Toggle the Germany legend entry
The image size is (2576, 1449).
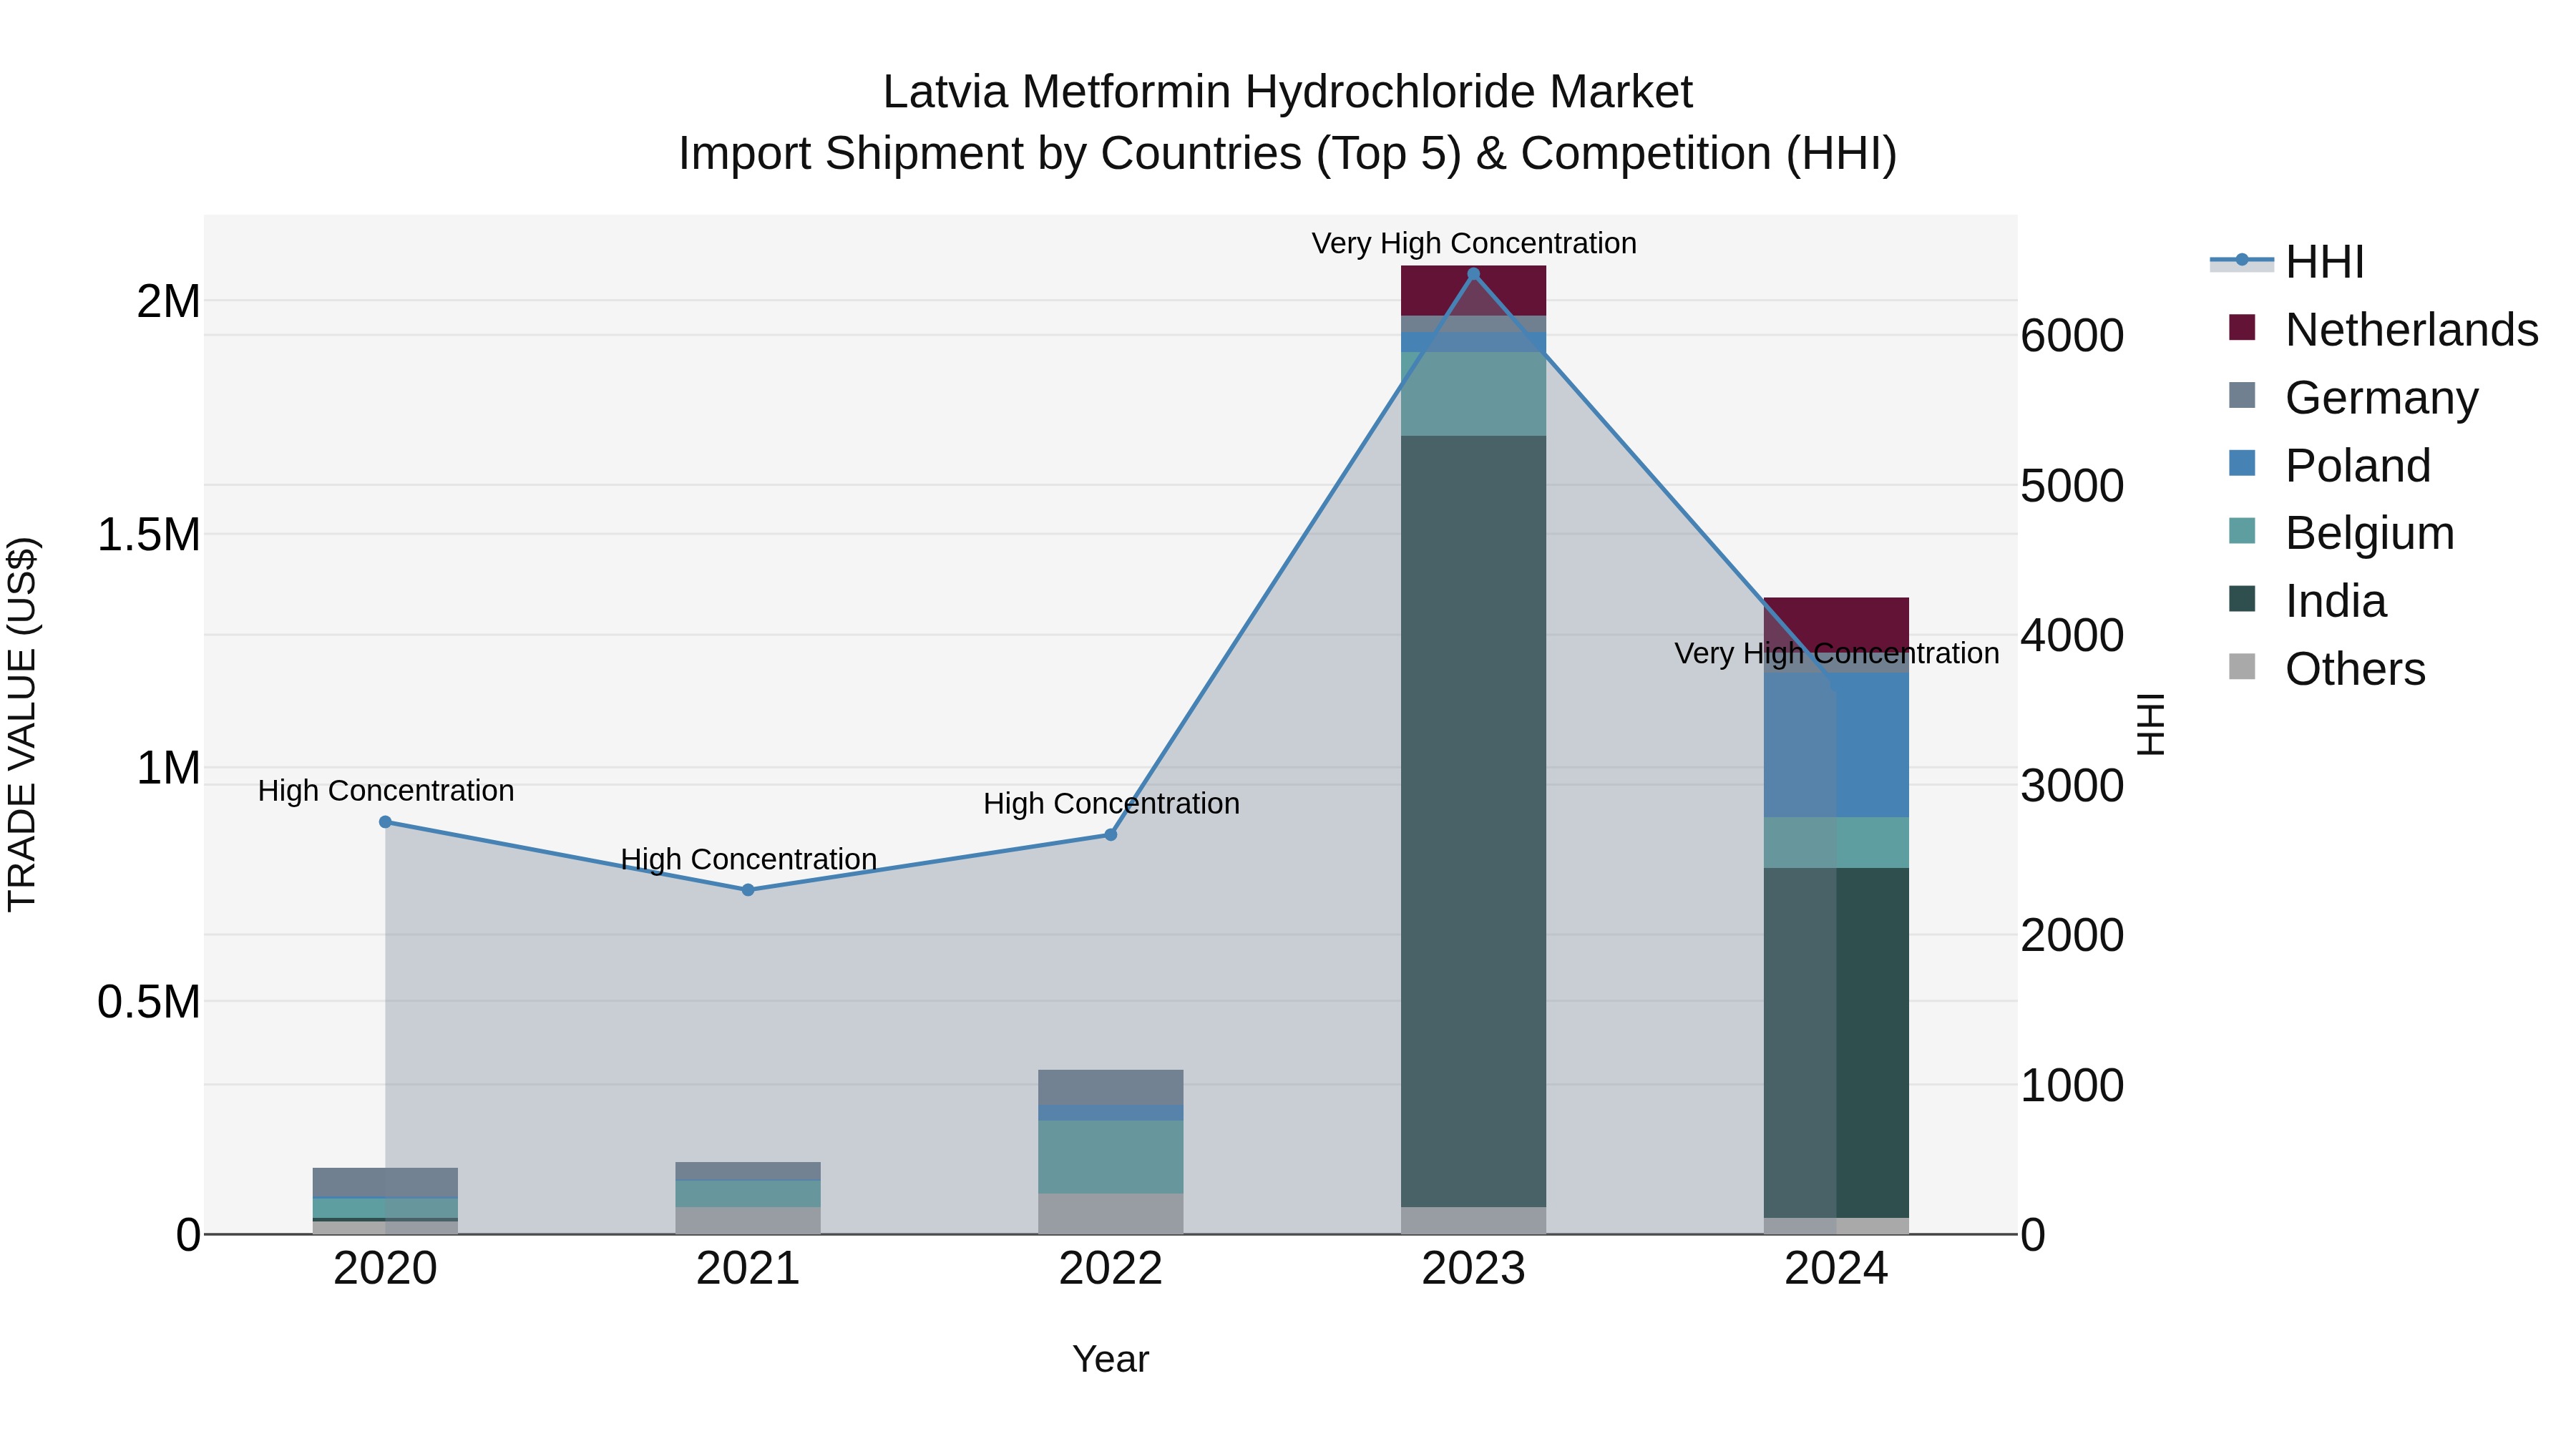(x=2353, y=397)
